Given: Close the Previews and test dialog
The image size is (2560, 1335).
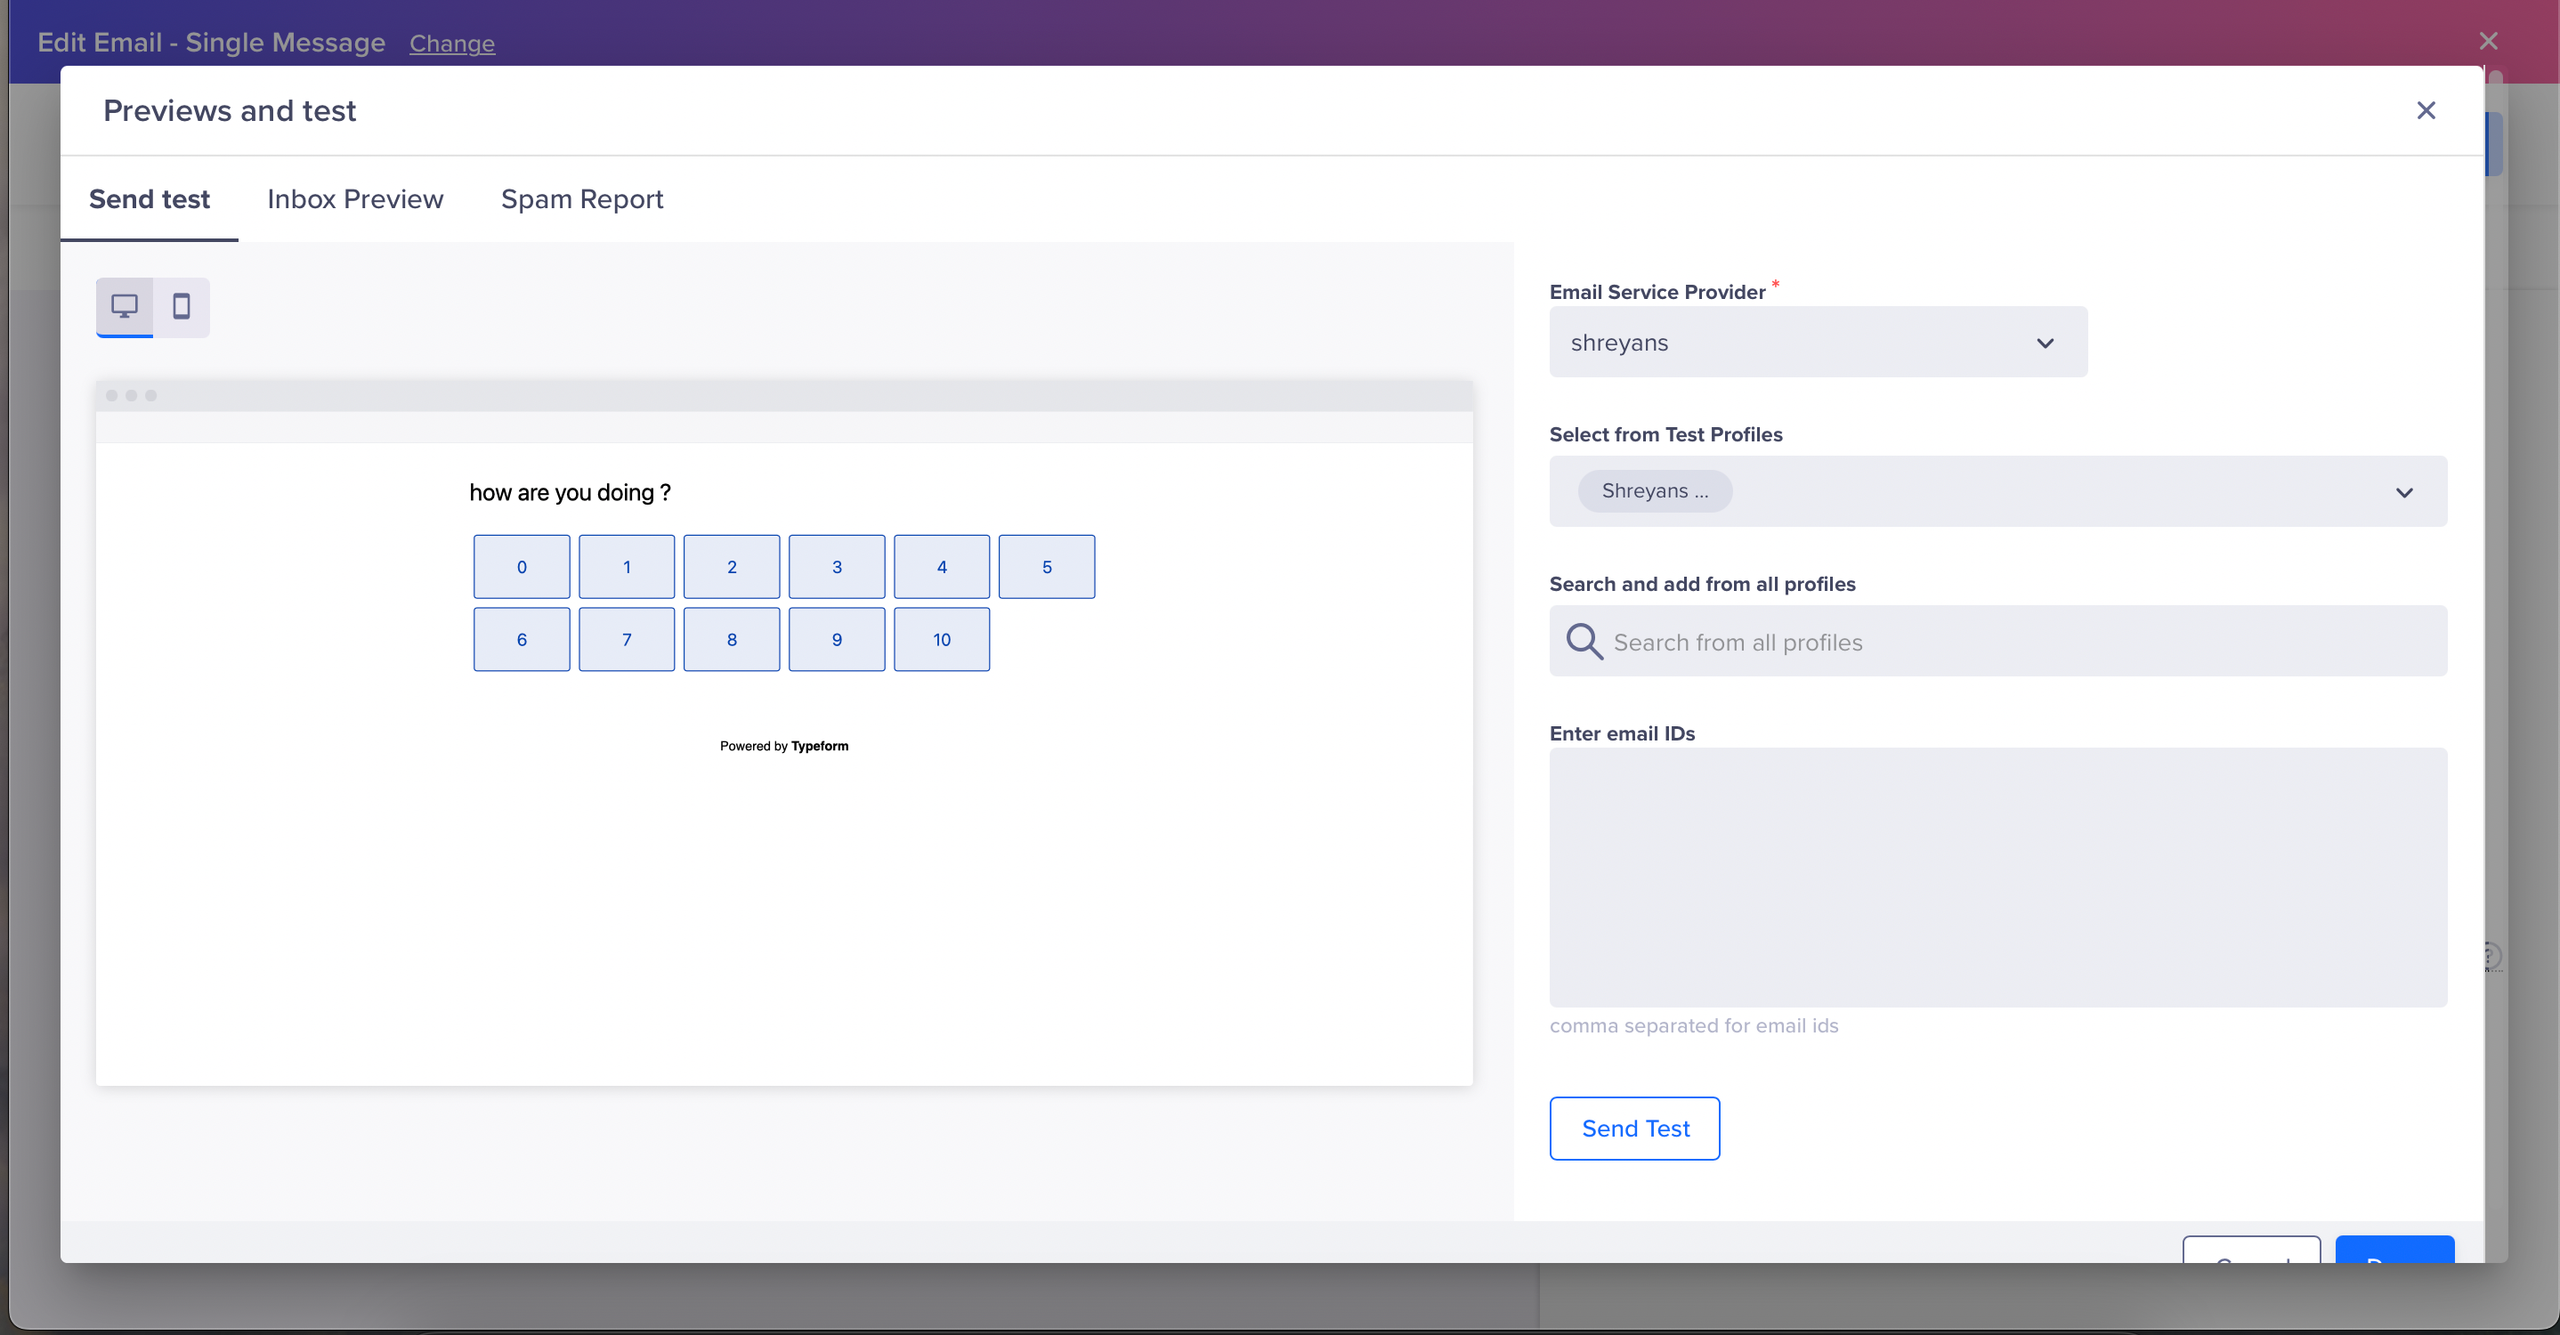Looking at the screenshot, I should pyautogui.click(x=2425, y=110).
